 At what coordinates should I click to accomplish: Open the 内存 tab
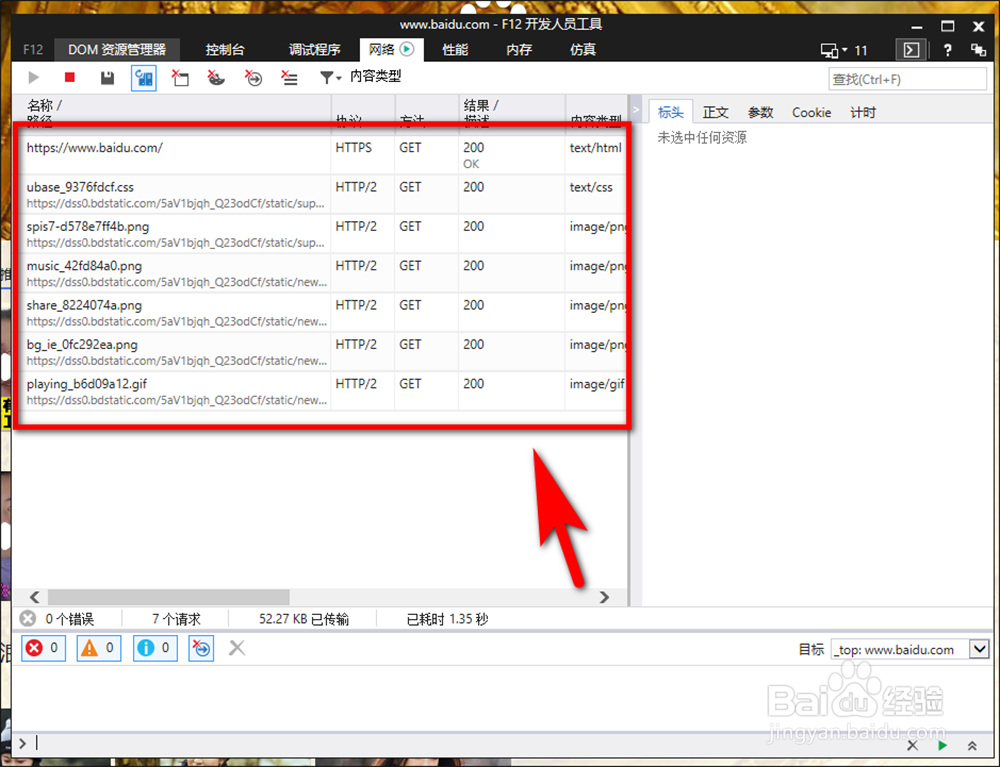pos(519,50)
